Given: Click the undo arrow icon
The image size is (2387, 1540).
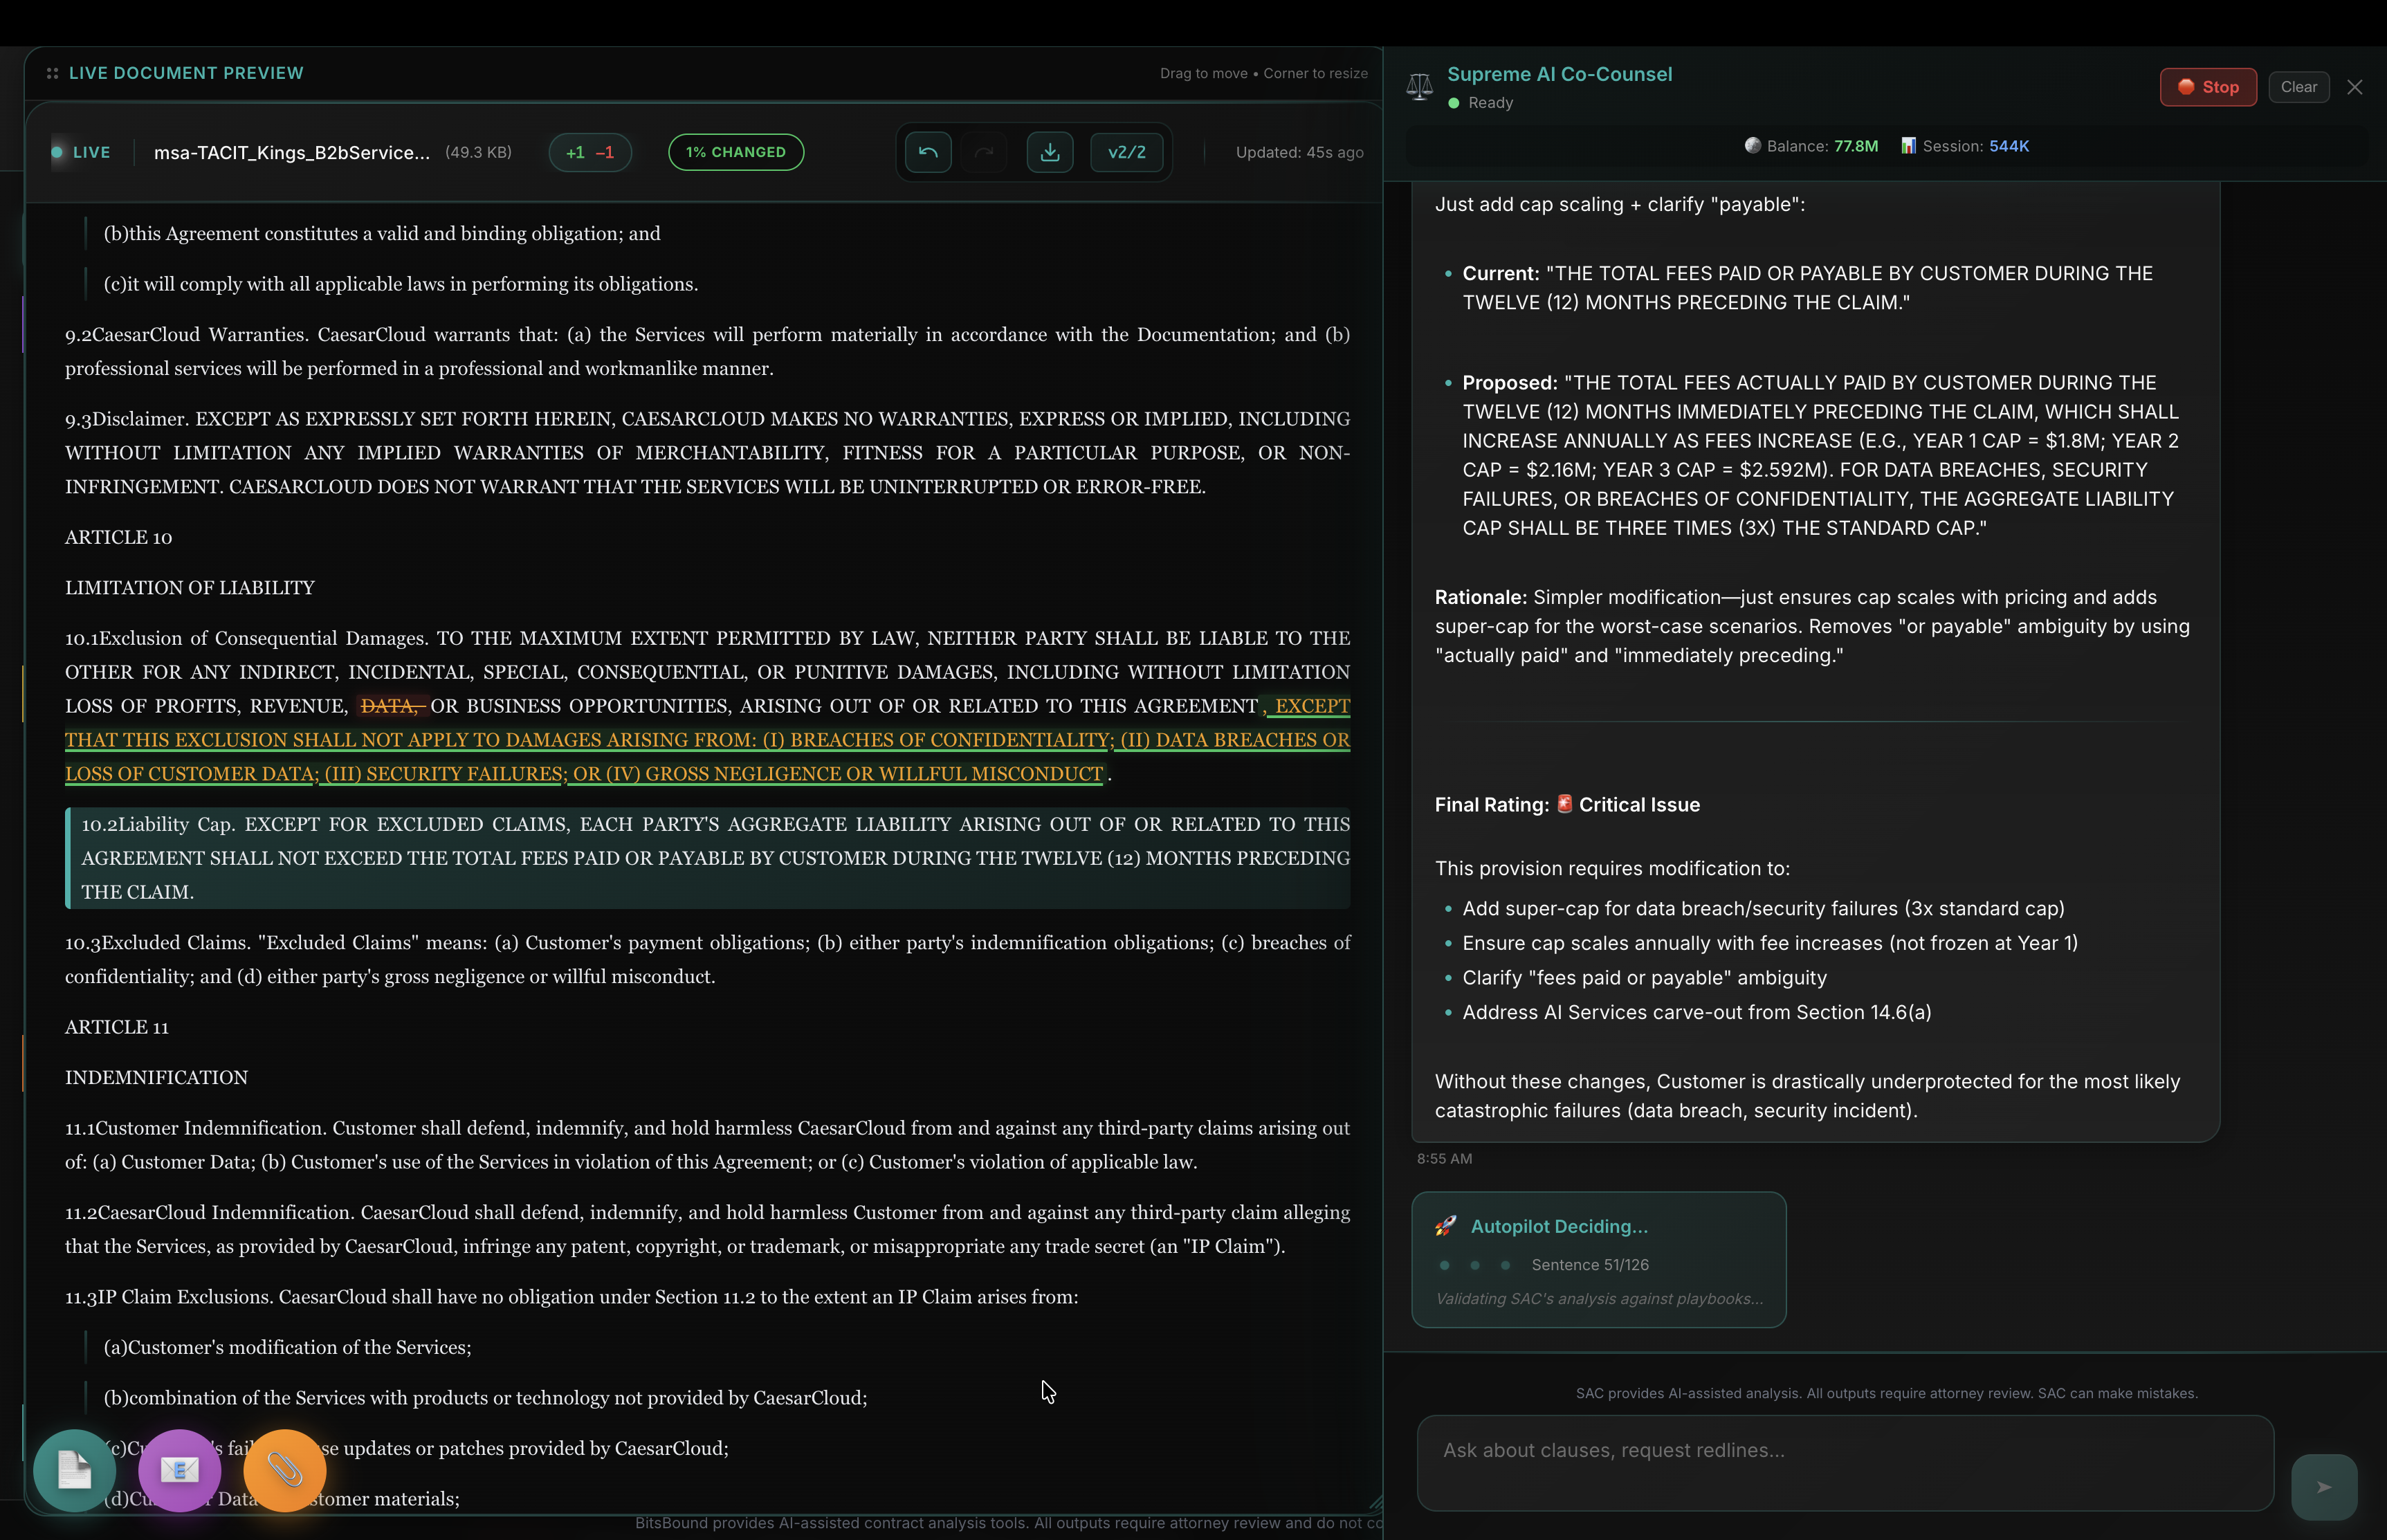Looking at the screenshot, I should [x=928, y=152].
